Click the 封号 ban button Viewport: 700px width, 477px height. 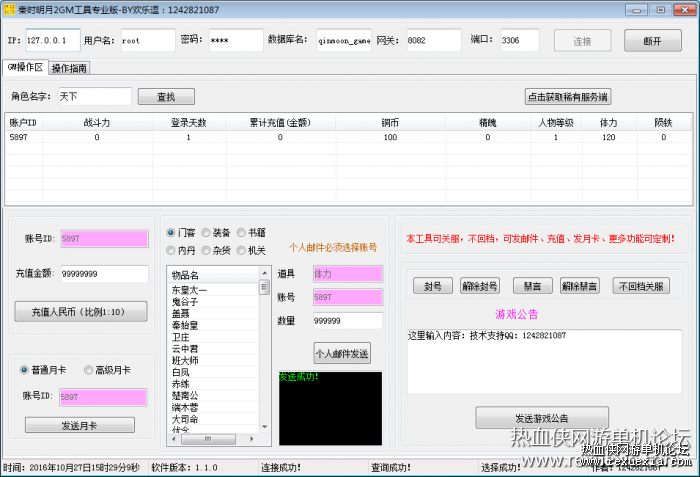pos(433,286)
